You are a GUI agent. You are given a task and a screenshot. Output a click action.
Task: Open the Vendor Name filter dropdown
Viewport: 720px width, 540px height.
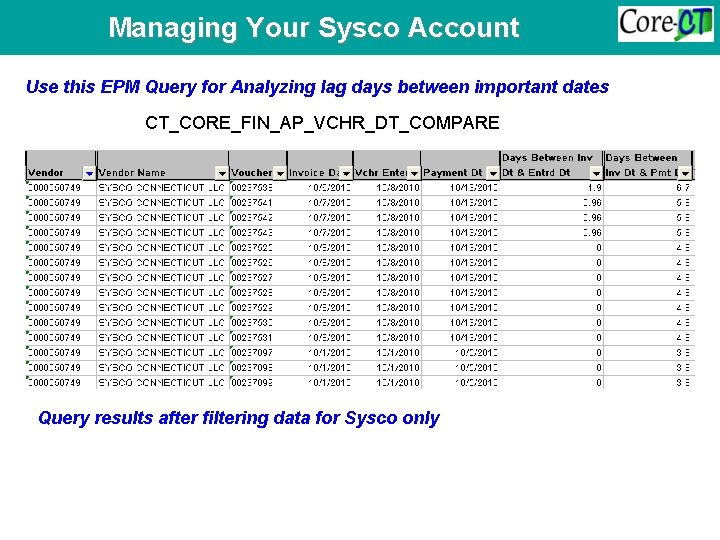tap(222, 173)
